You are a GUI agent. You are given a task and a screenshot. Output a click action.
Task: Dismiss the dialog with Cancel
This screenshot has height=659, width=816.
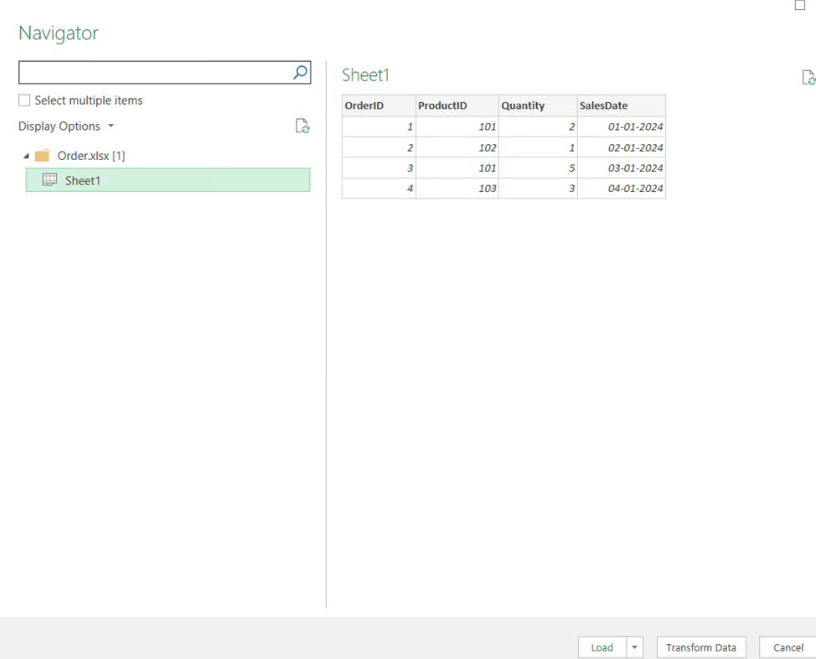click(787, 647)
